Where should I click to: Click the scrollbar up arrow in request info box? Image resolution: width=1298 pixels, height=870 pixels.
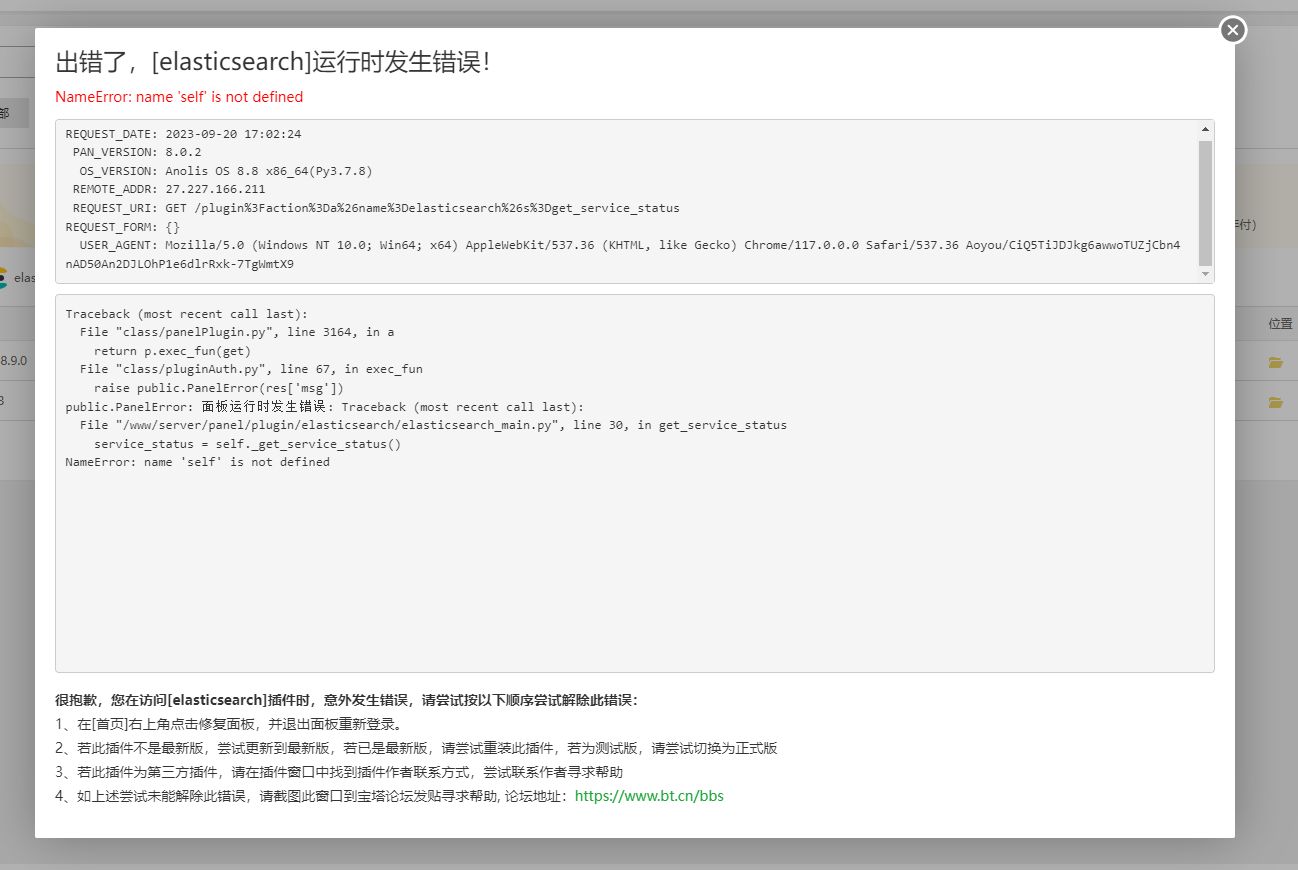[1205, 129]
